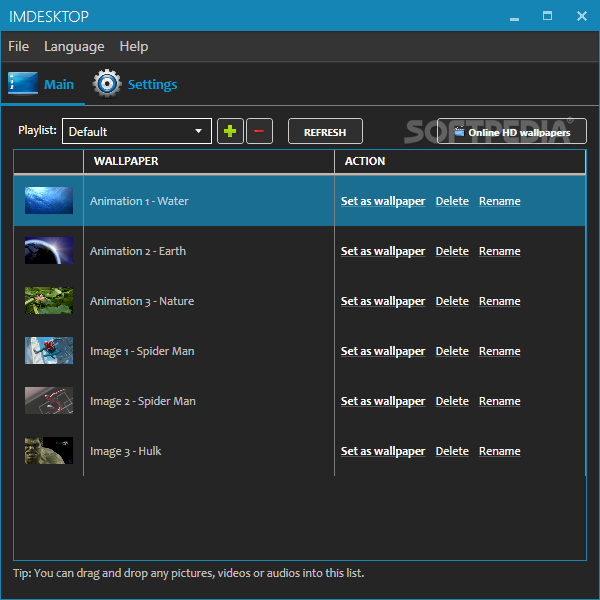Select the Earth animation thumbnail
The image size is (600, 600).
point(49,251)
